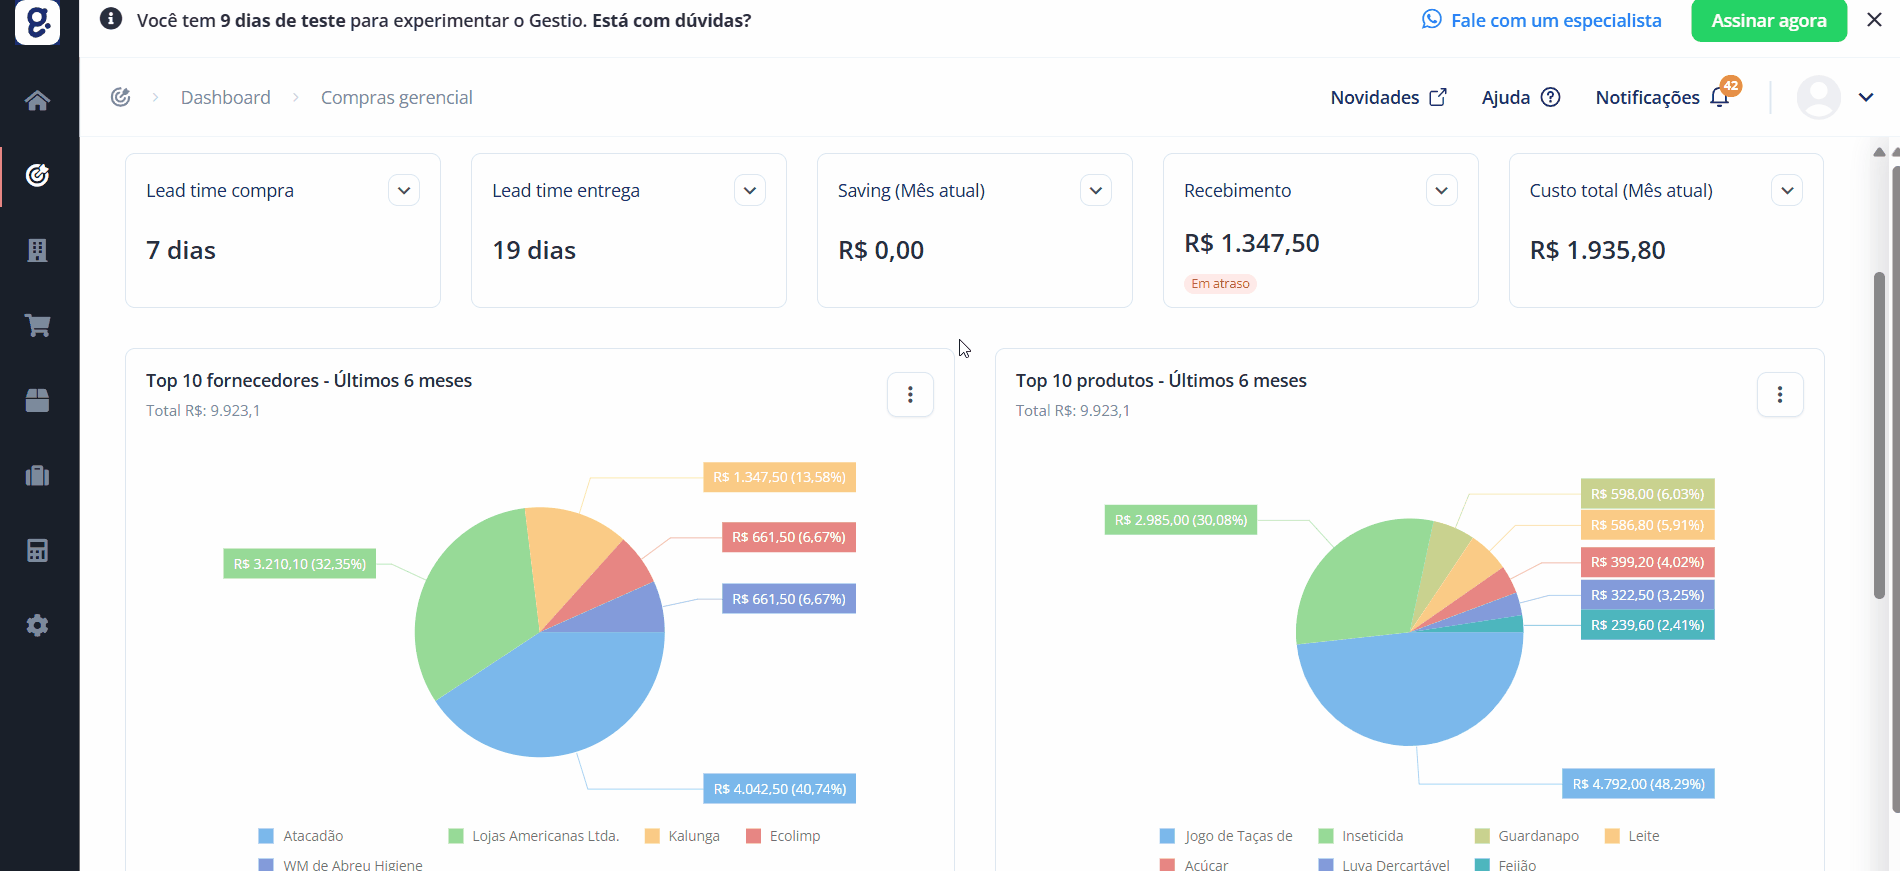The width and height of the screenshot is (1900, 871).
Task: Click the Assinar agora button
Action: tap(1769, 20)
